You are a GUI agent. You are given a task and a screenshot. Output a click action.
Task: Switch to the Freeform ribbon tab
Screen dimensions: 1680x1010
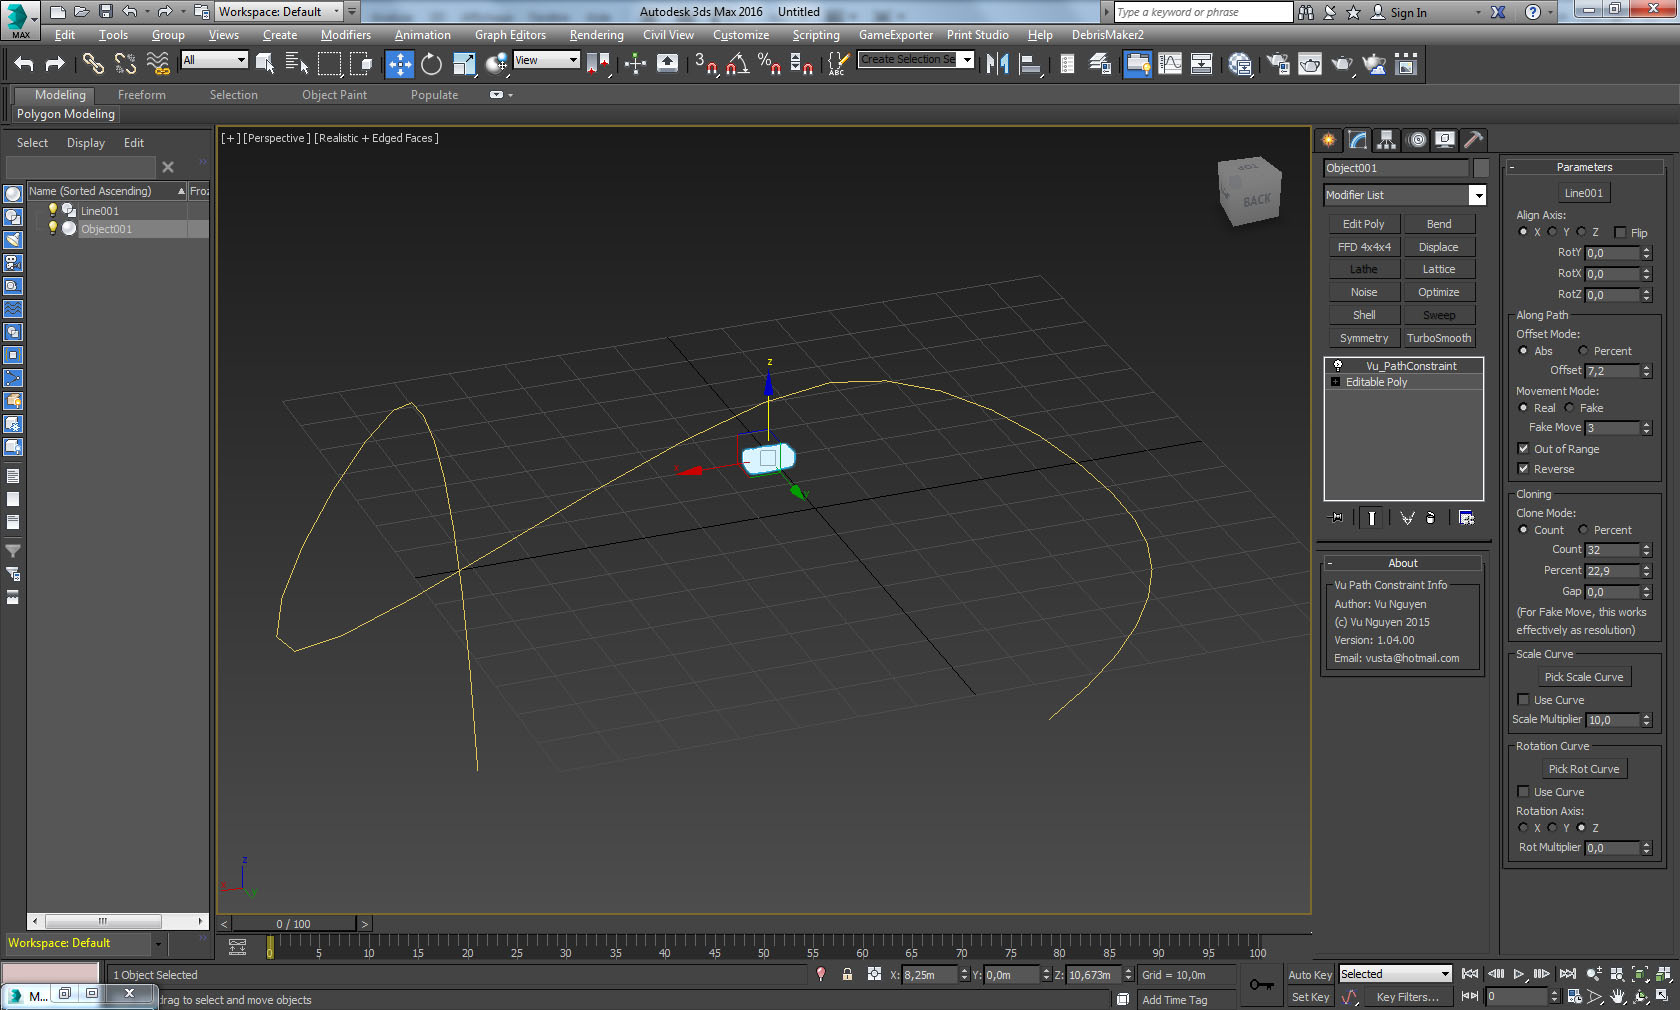pos(140,94)
